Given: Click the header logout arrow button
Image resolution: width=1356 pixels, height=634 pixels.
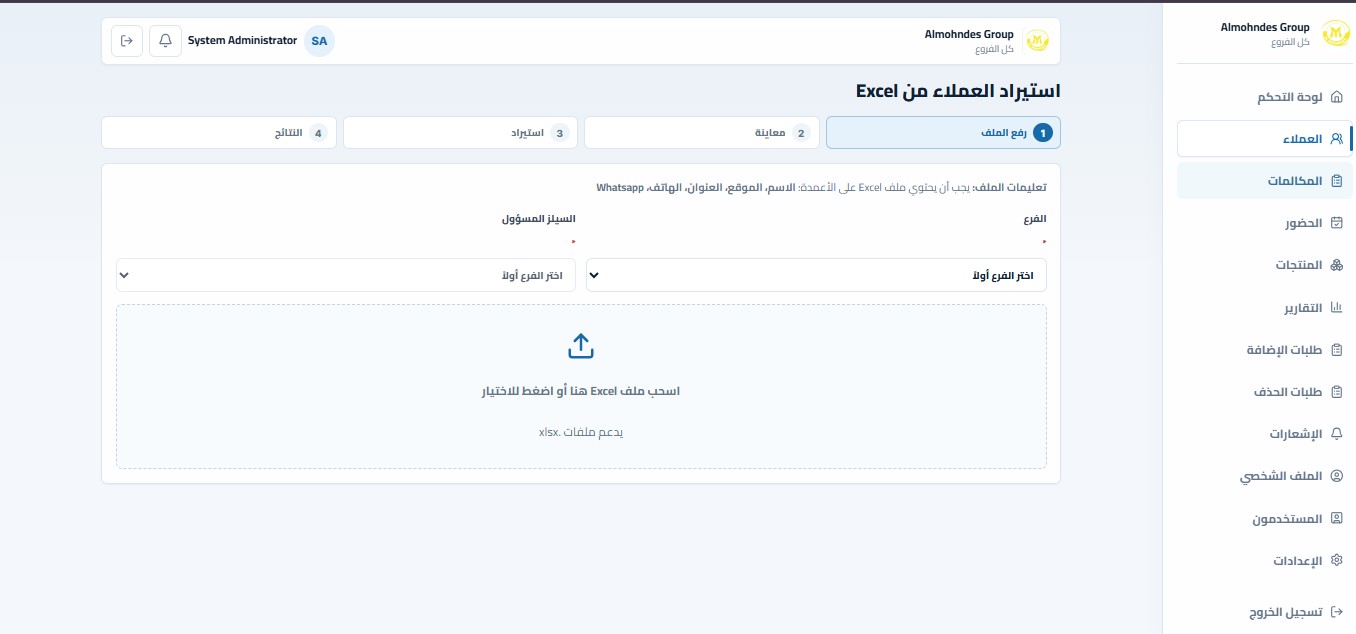Looking at the screenshot, I should tap(127, 41).
